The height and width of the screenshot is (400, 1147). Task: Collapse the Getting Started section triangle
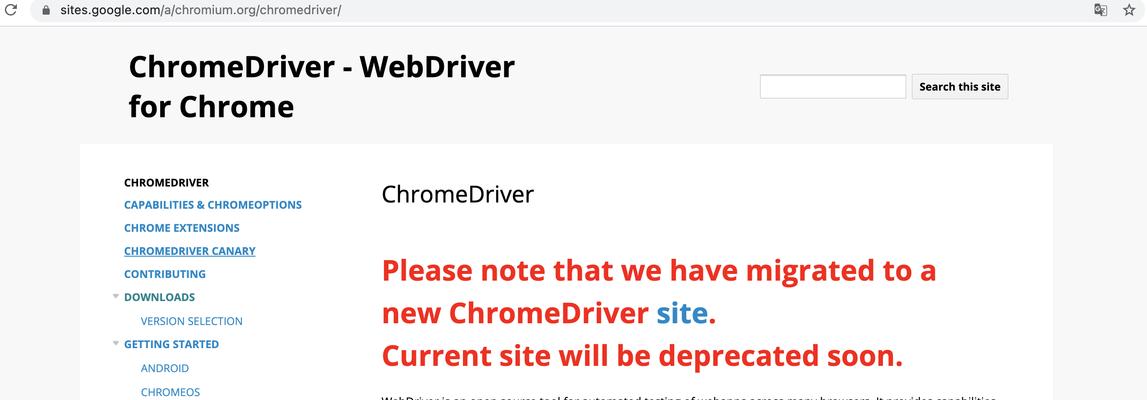(116, 344)
